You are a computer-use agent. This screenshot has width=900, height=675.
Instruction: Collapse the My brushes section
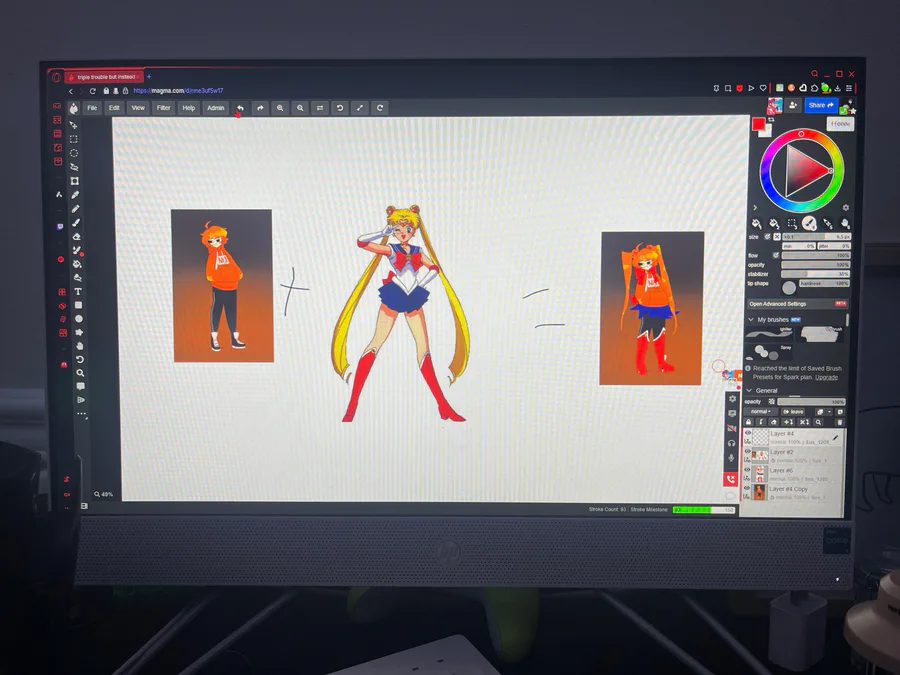coord(751,320)
